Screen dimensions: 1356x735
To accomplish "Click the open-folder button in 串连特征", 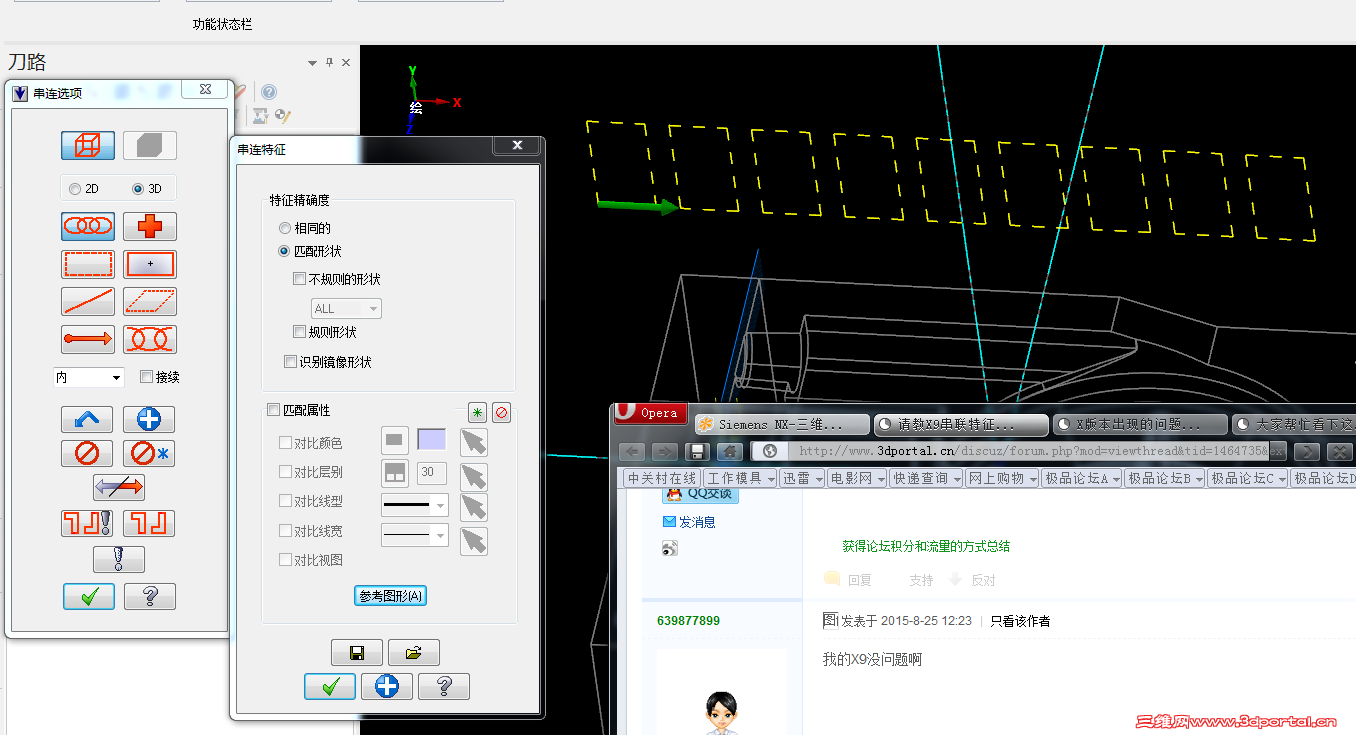I will click(x=414, y=653).
